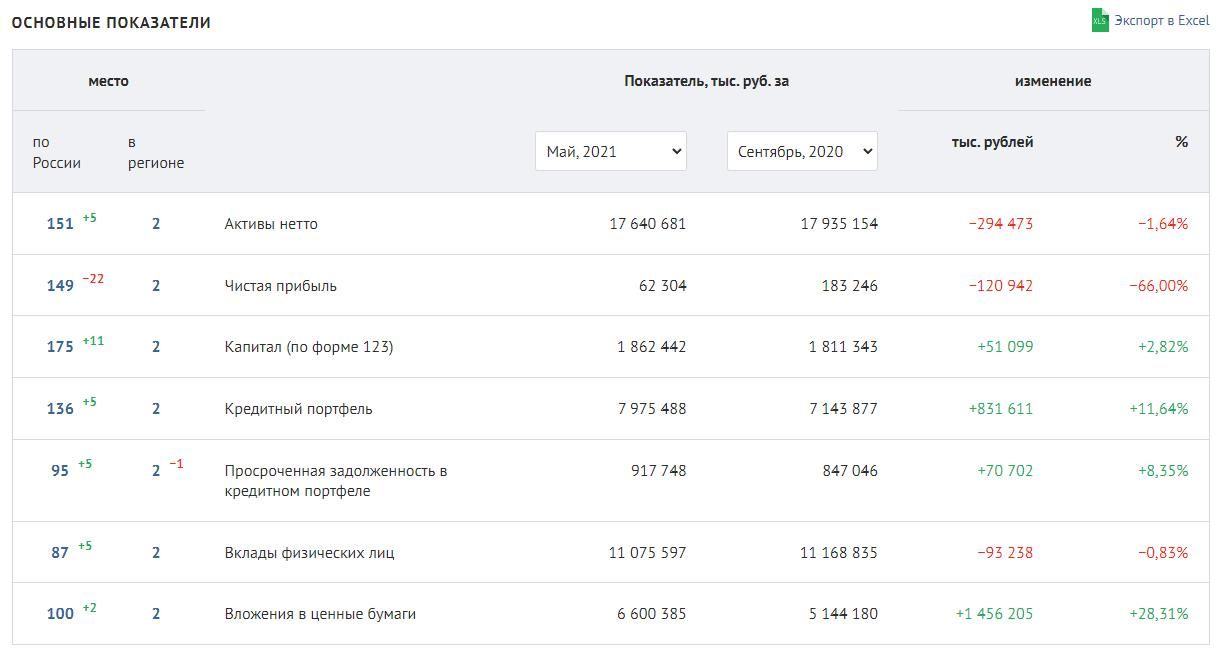This screenshot has height=652, width=1220.
Task: Click the 5 144 180 securities value
Action: coord(843,614)
